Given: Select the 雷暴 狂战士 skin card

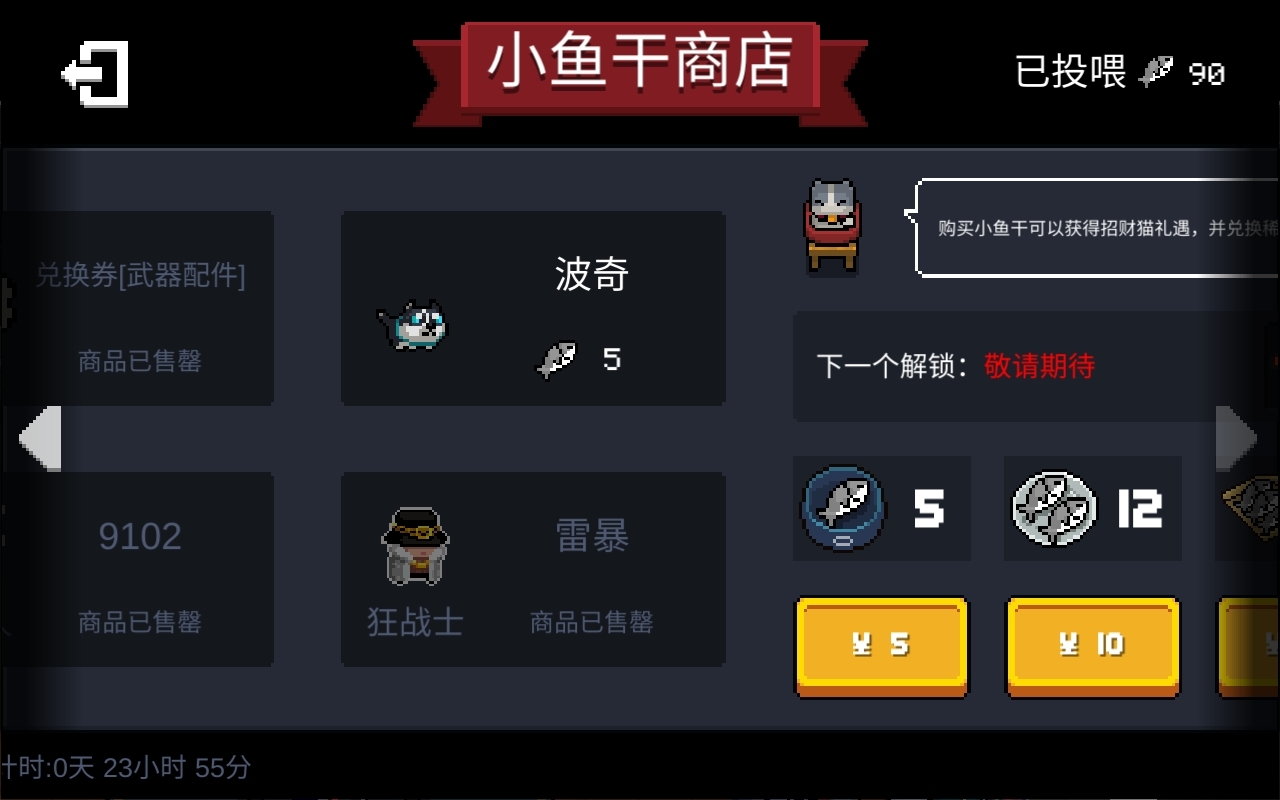Looking at the screenshot, I should [x=533, y=569].
